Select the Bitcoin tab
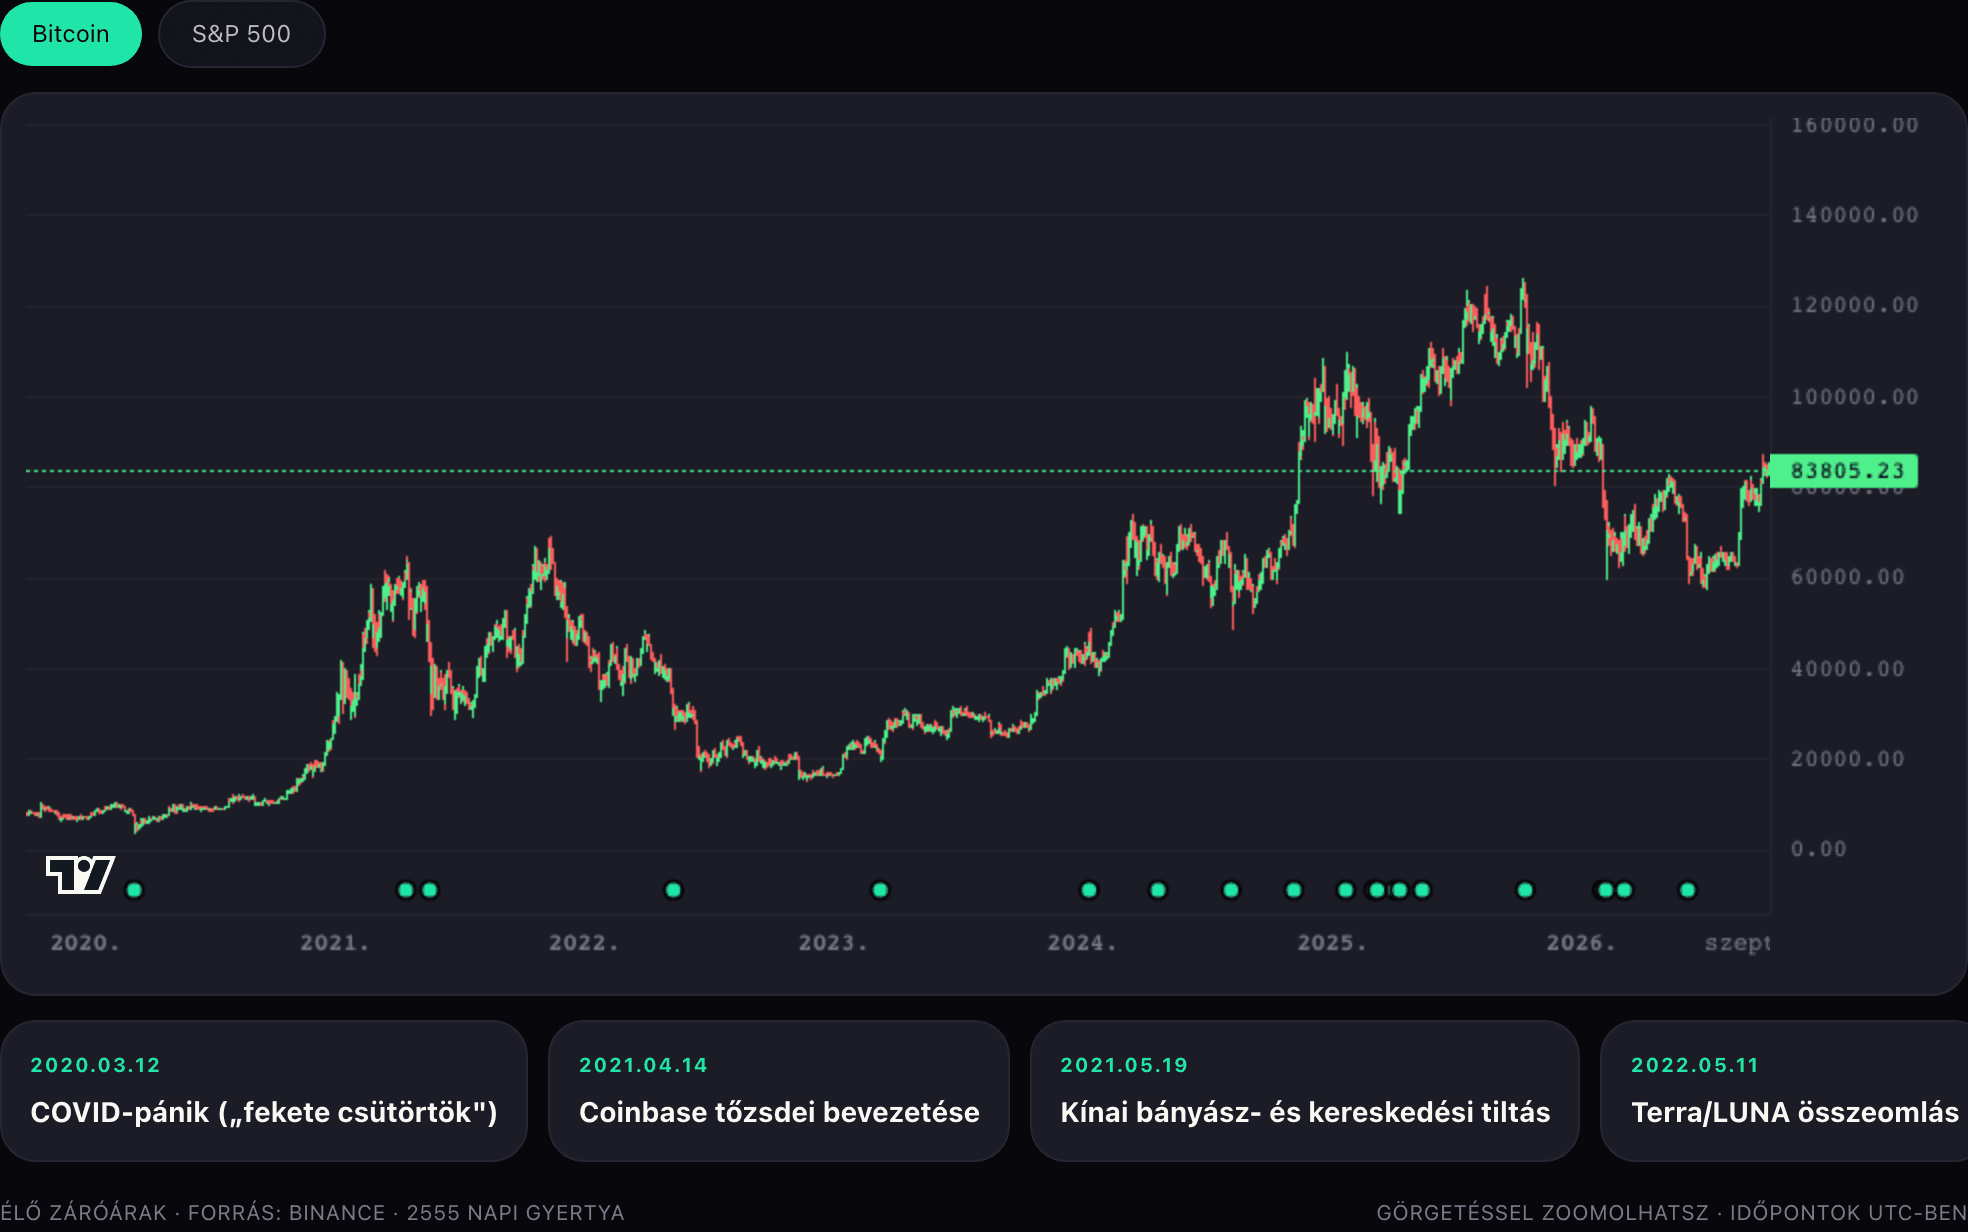 71,34
